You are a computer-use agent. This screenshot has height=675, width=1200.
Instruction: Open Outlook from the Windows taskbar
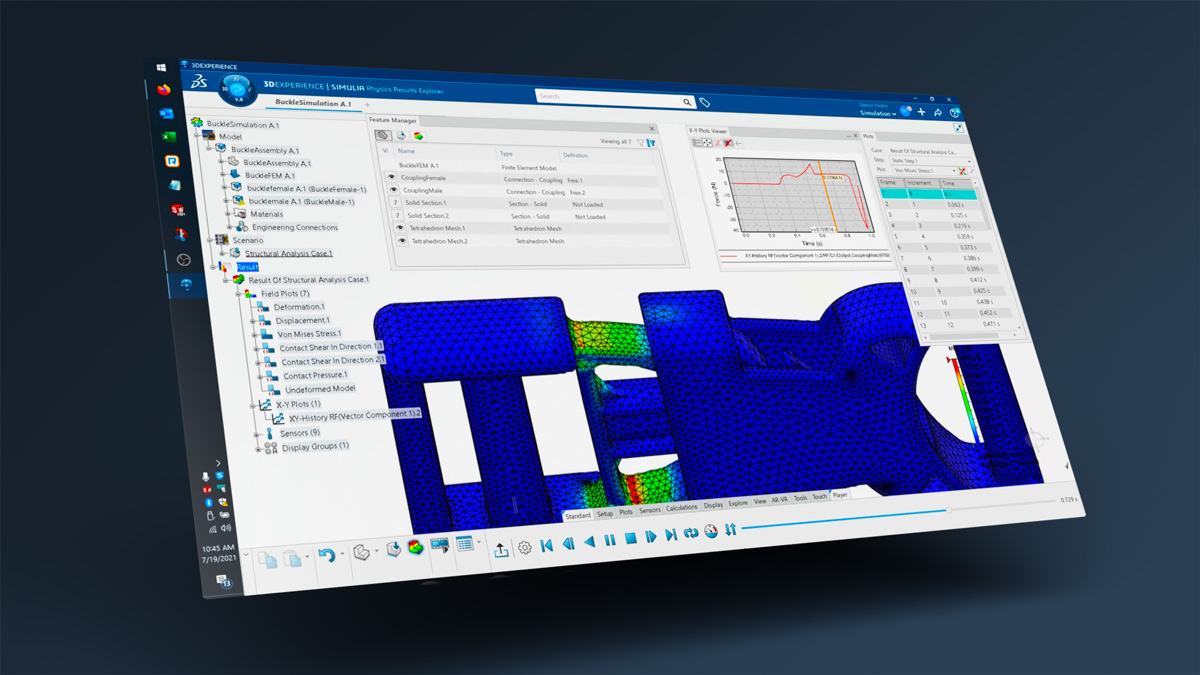167,113
